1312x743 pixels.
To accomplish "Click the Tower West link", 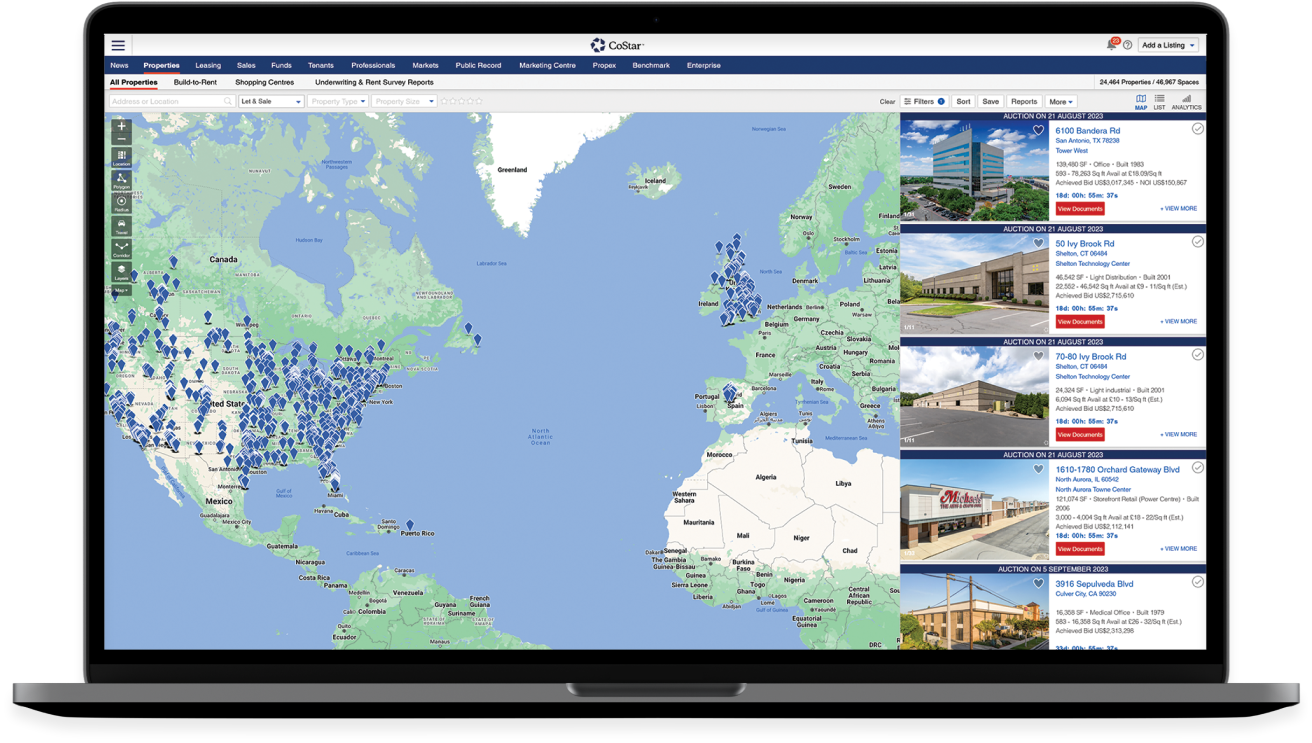I will tap(1071, 151).
